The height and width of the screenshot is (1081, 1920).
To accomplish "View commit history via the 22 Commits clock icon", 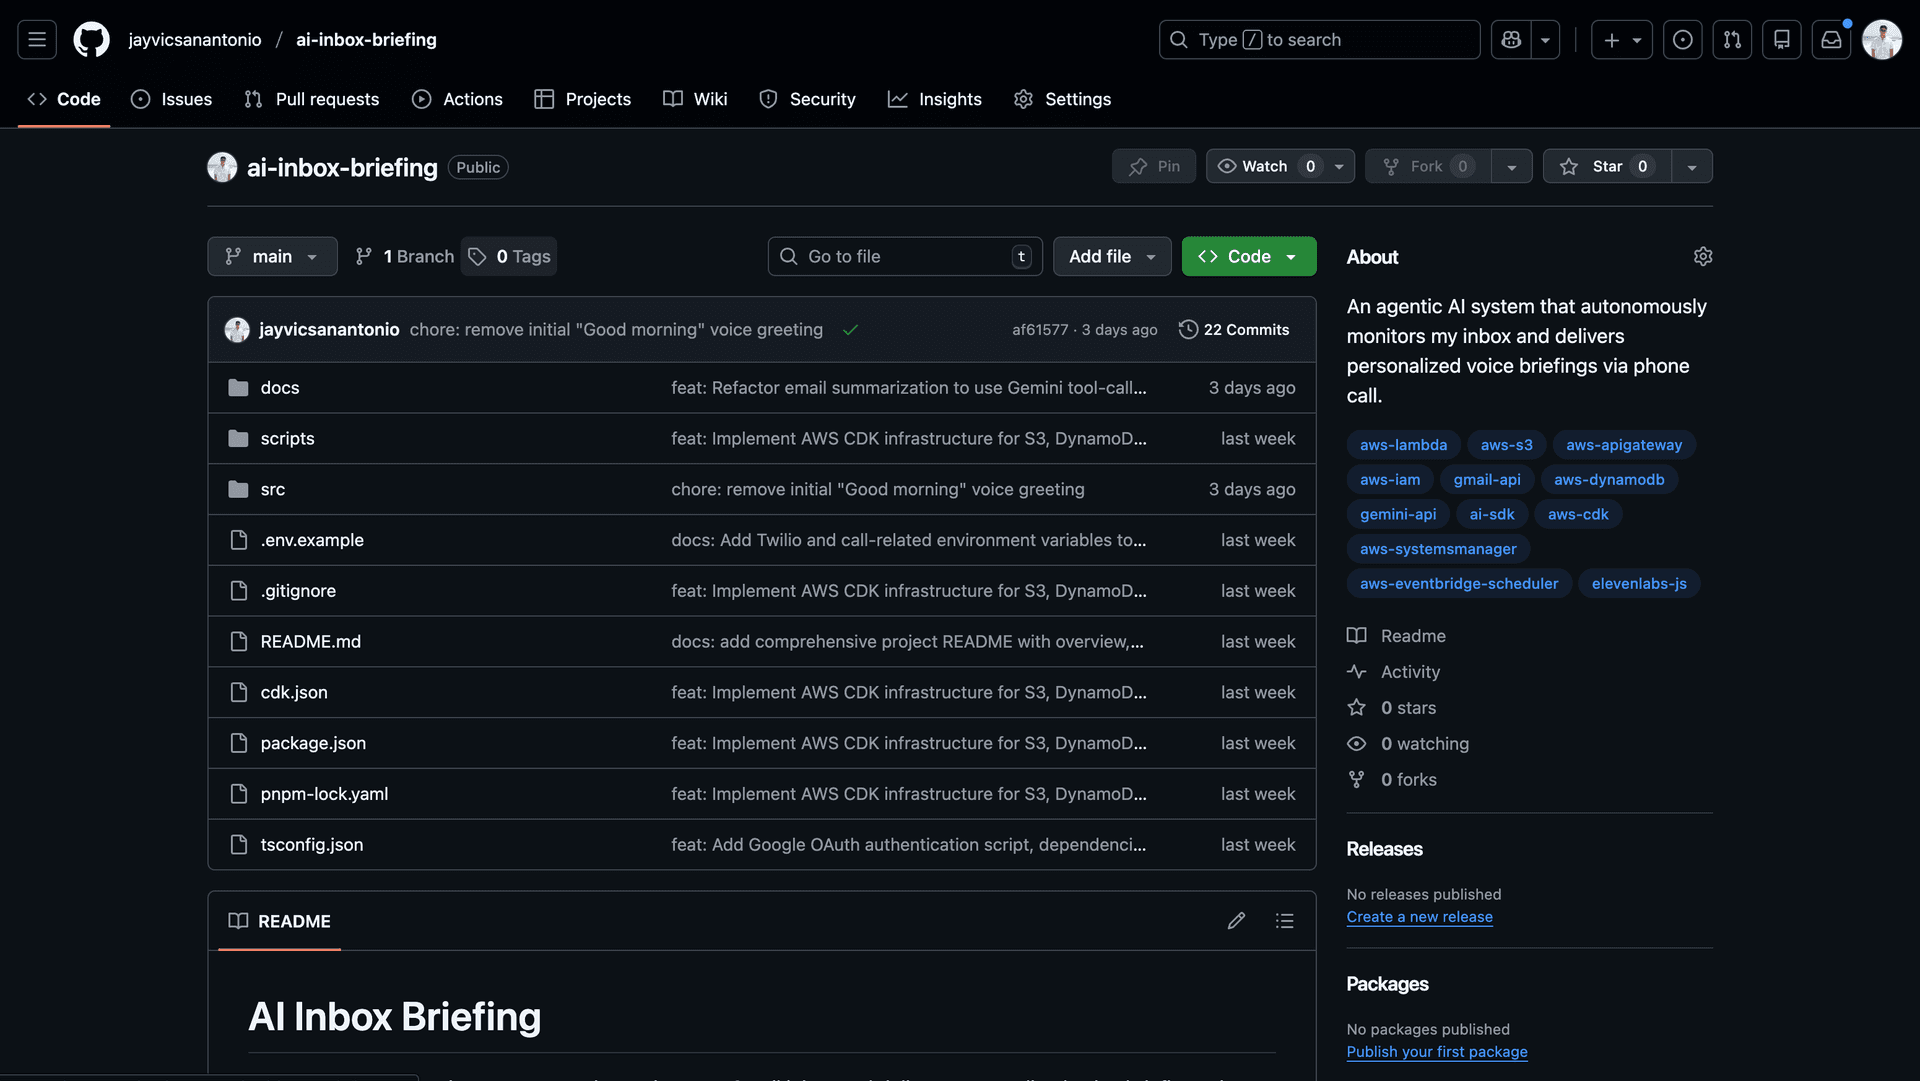I will point(1188,329).
